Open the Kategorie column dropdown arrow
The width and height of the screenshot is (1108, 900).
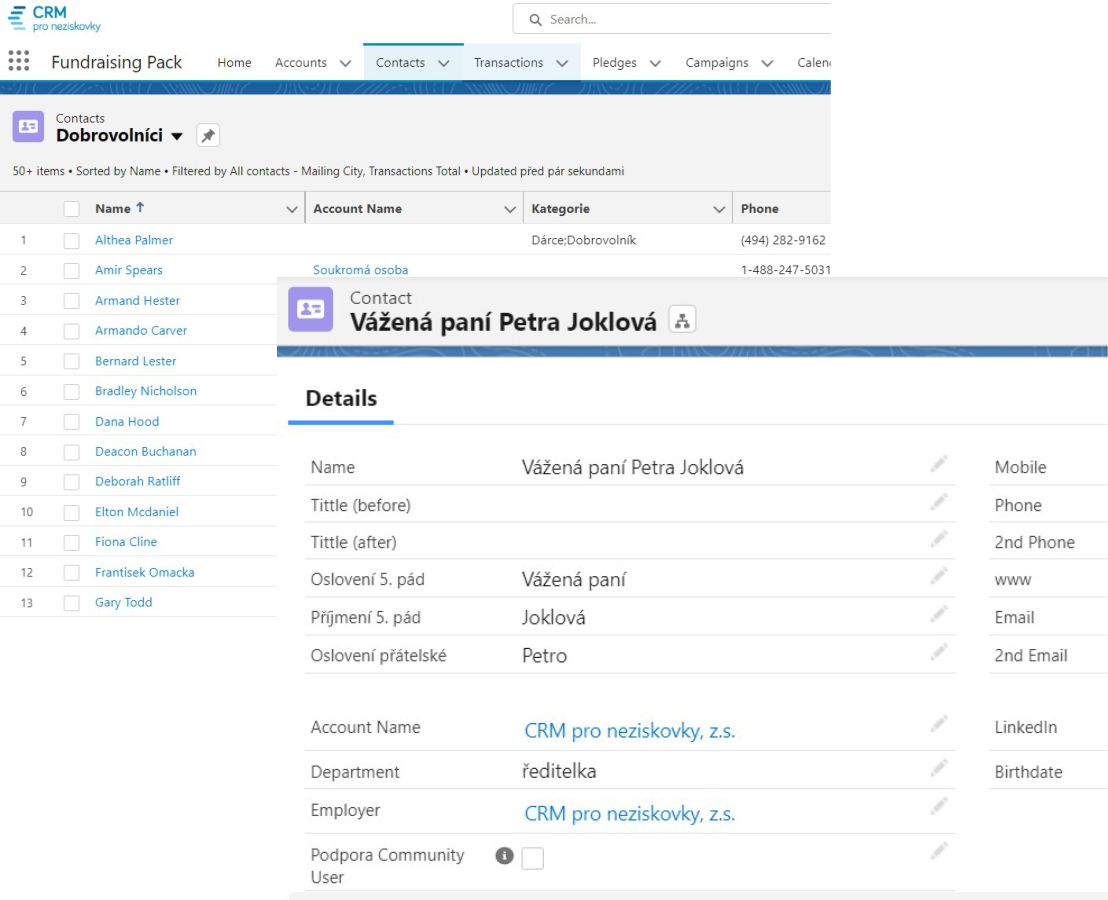718,209
